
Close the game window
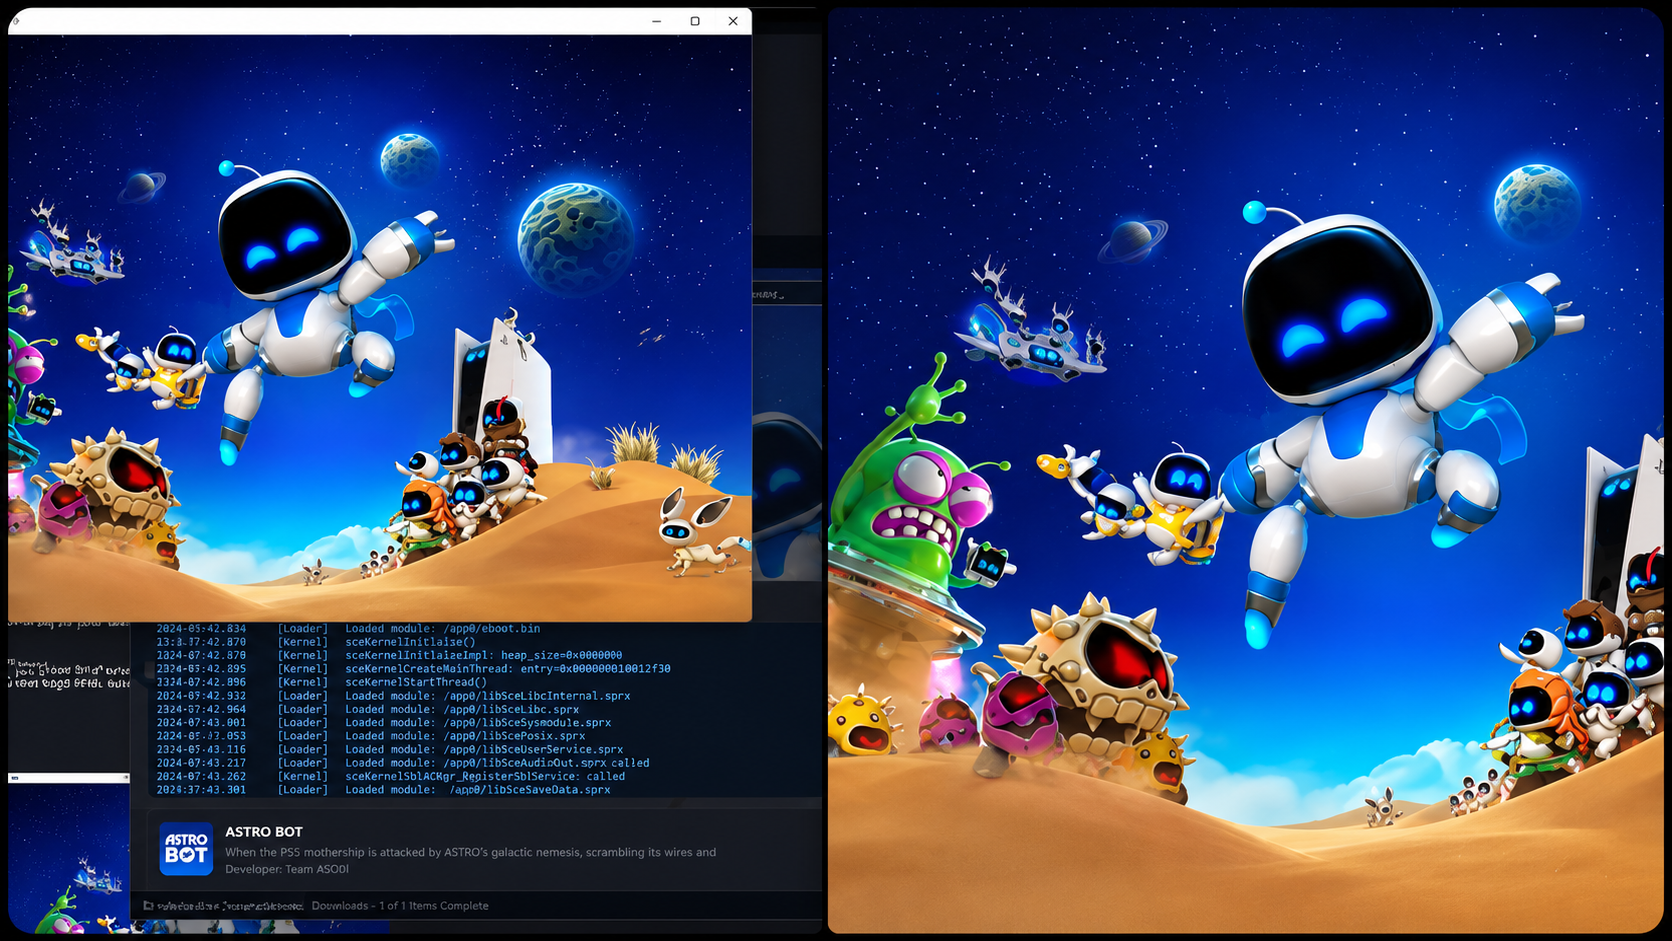coord(733,21)
